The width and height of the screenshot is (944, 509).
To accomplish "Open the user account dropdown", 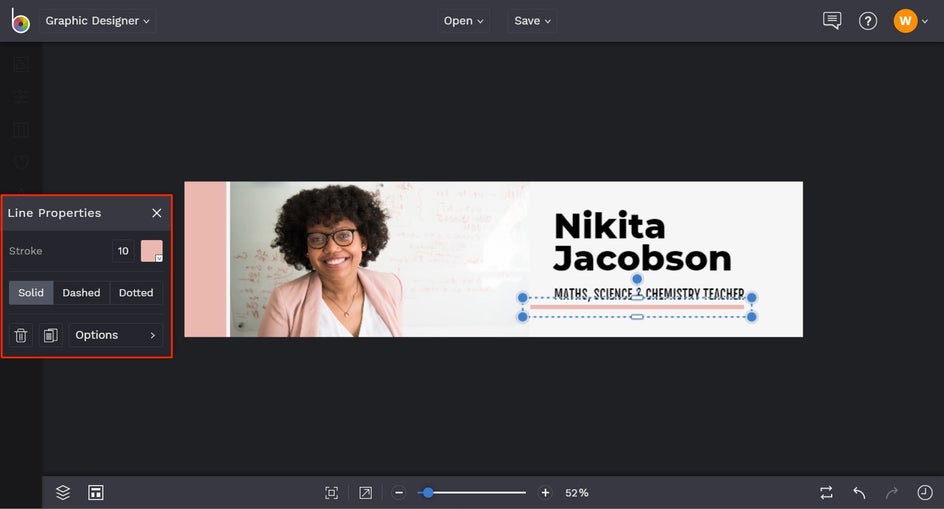I will tap(911, 21).
